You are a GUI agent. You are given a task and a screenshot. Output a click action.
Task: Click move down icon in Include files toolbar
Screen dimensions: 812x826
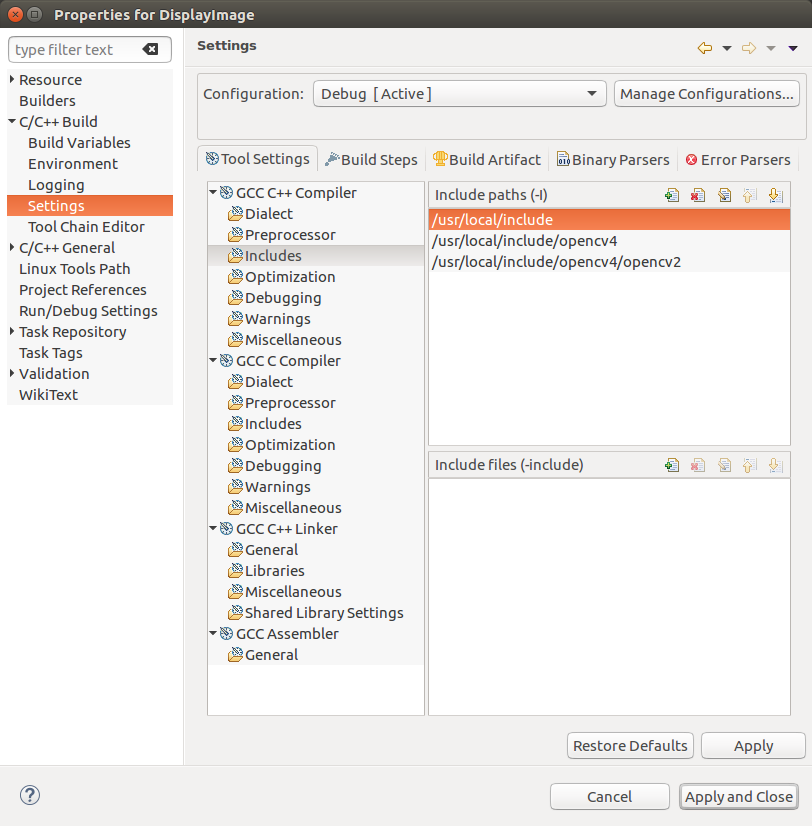(x=775, y=465)
